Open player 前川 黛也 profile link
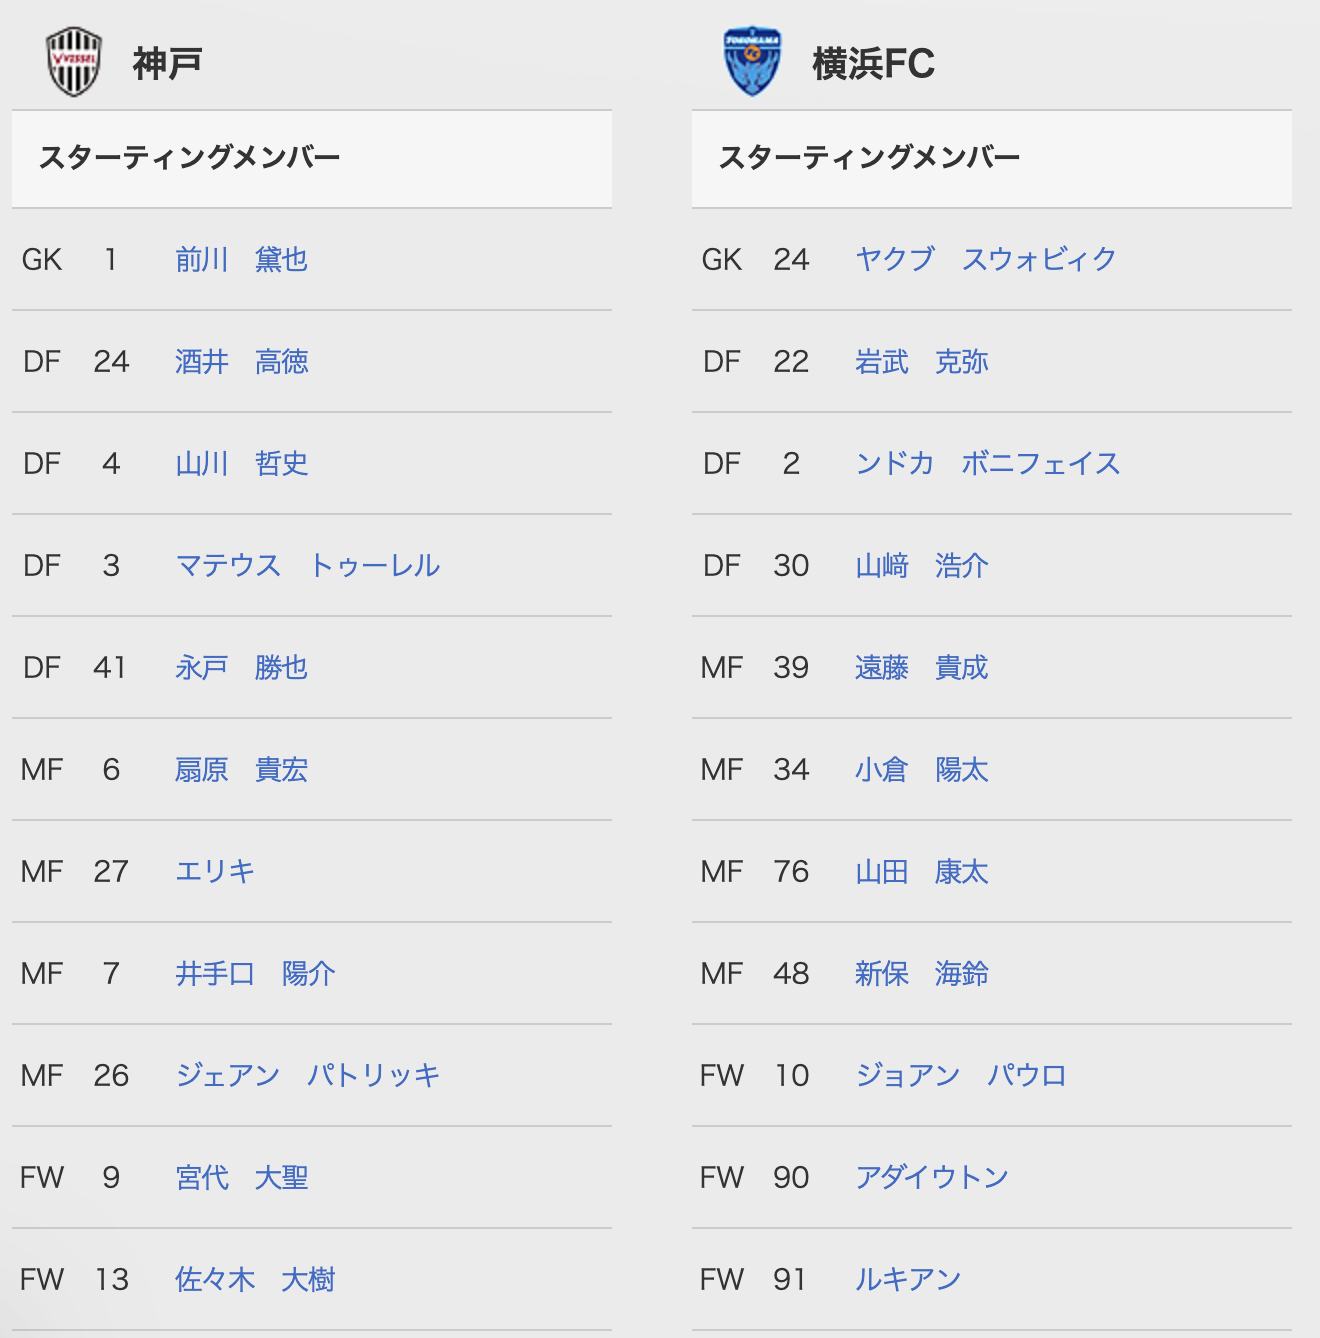The width and height of the screenshot is (1320, 1338). 241,260
